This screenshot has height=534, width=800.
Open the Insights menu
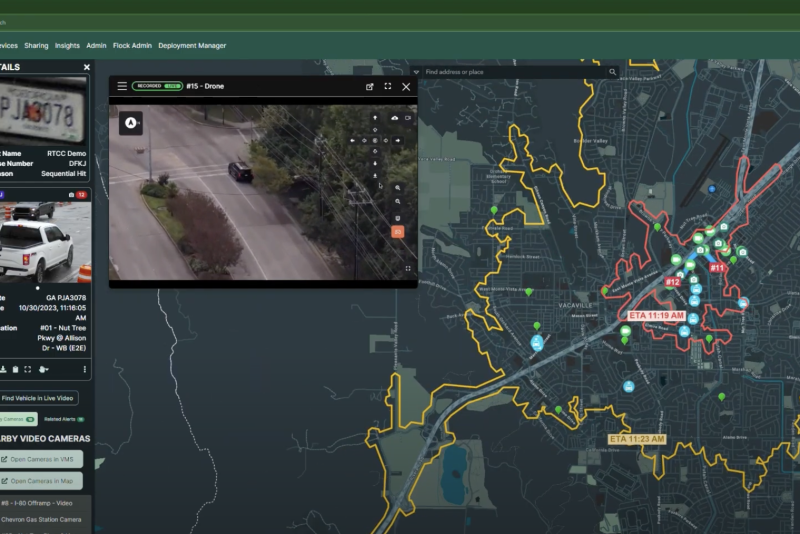(67, 45)
